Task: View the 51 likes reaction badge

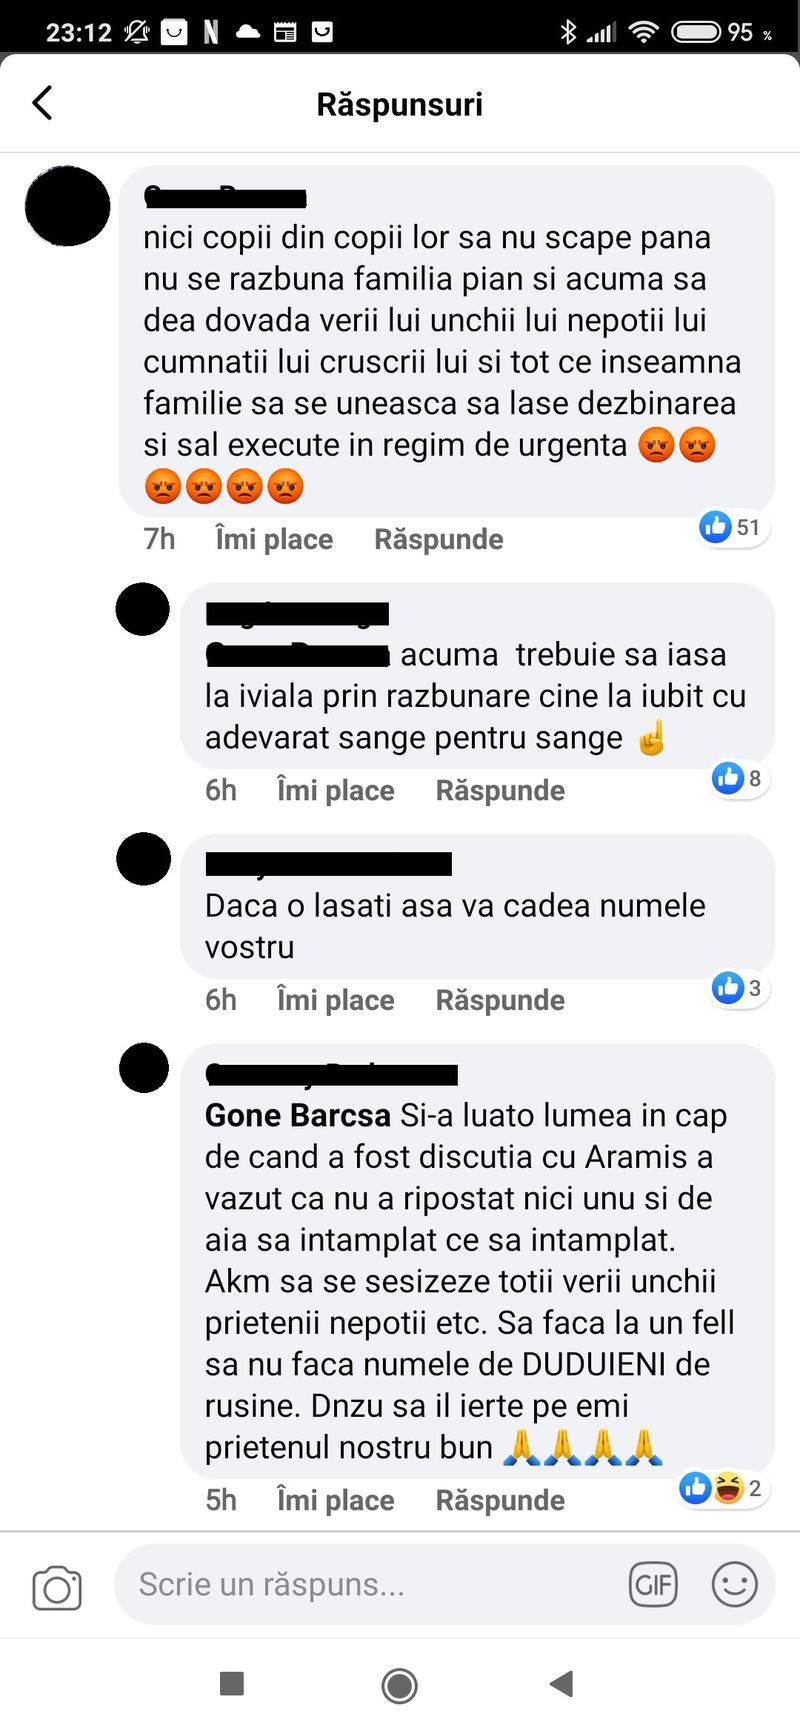Action: click(x=732, y=527)
